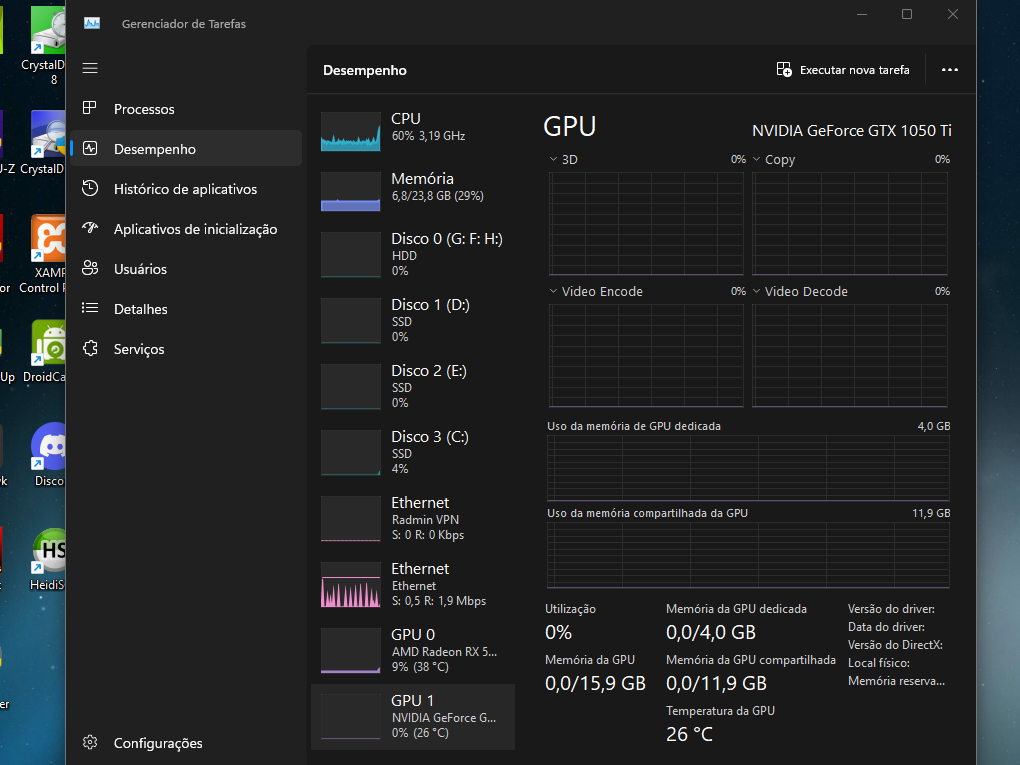Screen dimensions: 1020x765
Task: Click the Data do driver label
Action: [886, 627]
